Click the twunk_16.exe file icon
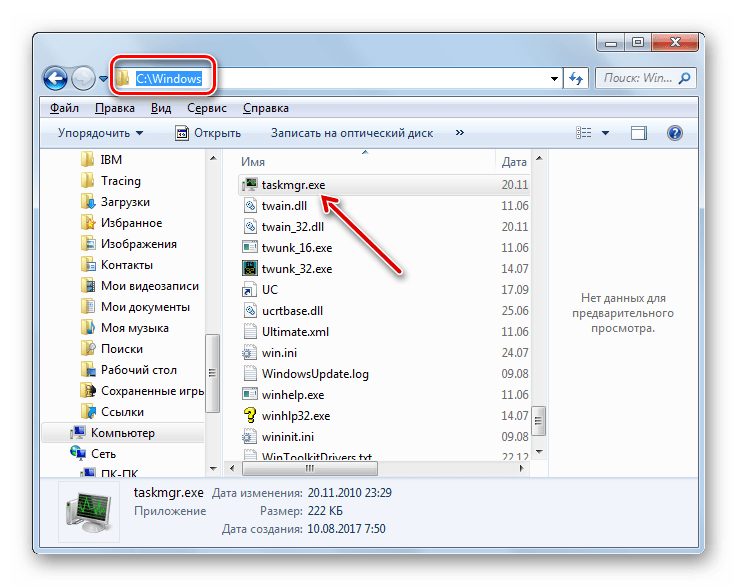738x587 pixels. click(x=249, y=248)
